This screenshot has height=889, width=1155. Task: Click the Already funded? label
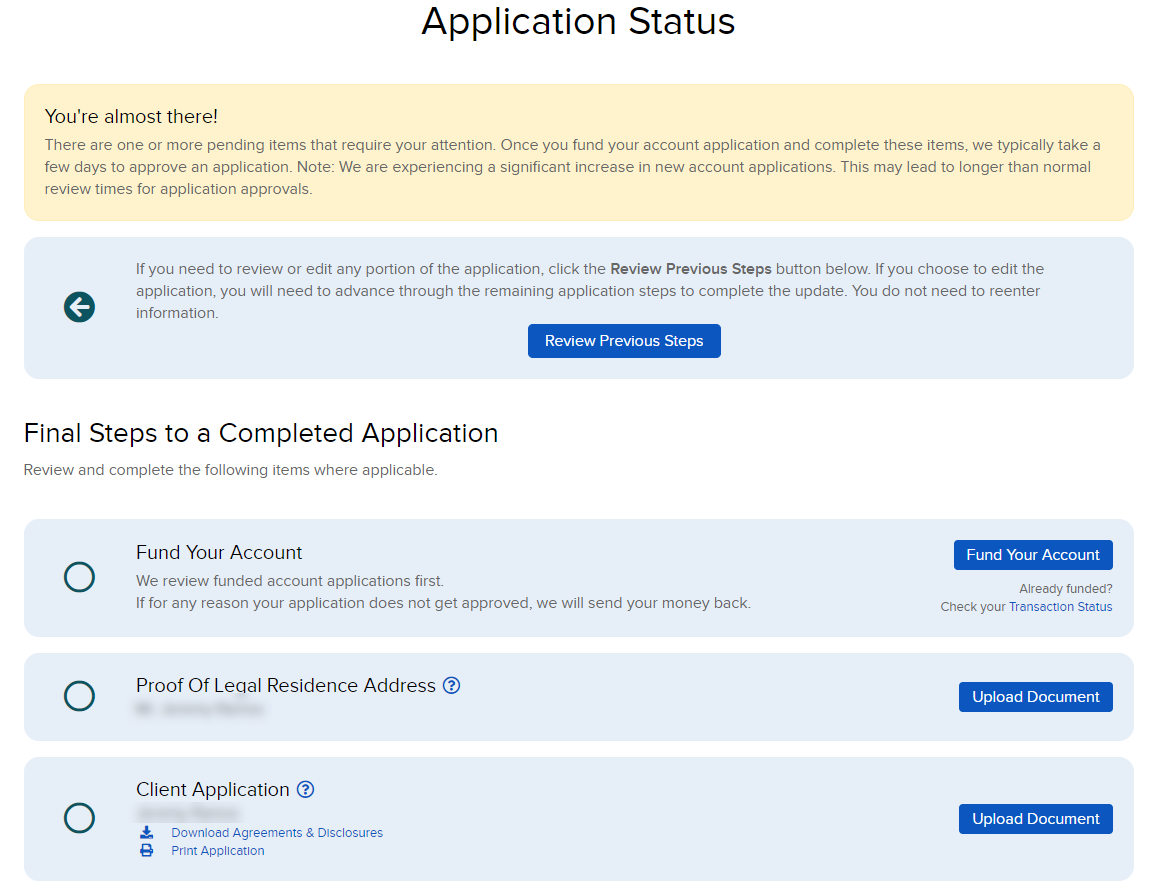[1065, 588]
